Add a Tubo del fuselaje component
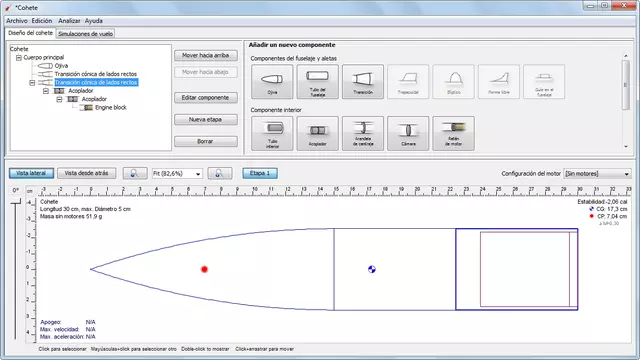This screenshot has height=360, width=640. [318, 82]
